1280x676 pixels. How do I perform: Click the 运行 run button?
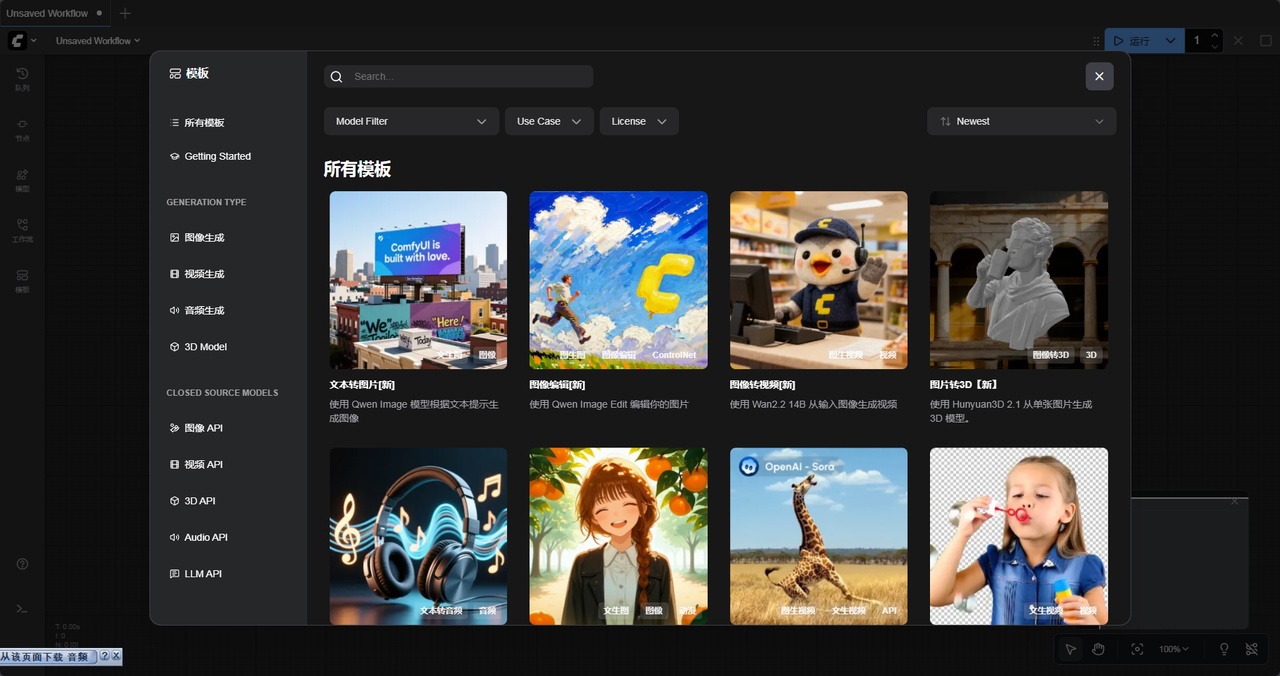pyautogui.click(x=1132, y=41)
